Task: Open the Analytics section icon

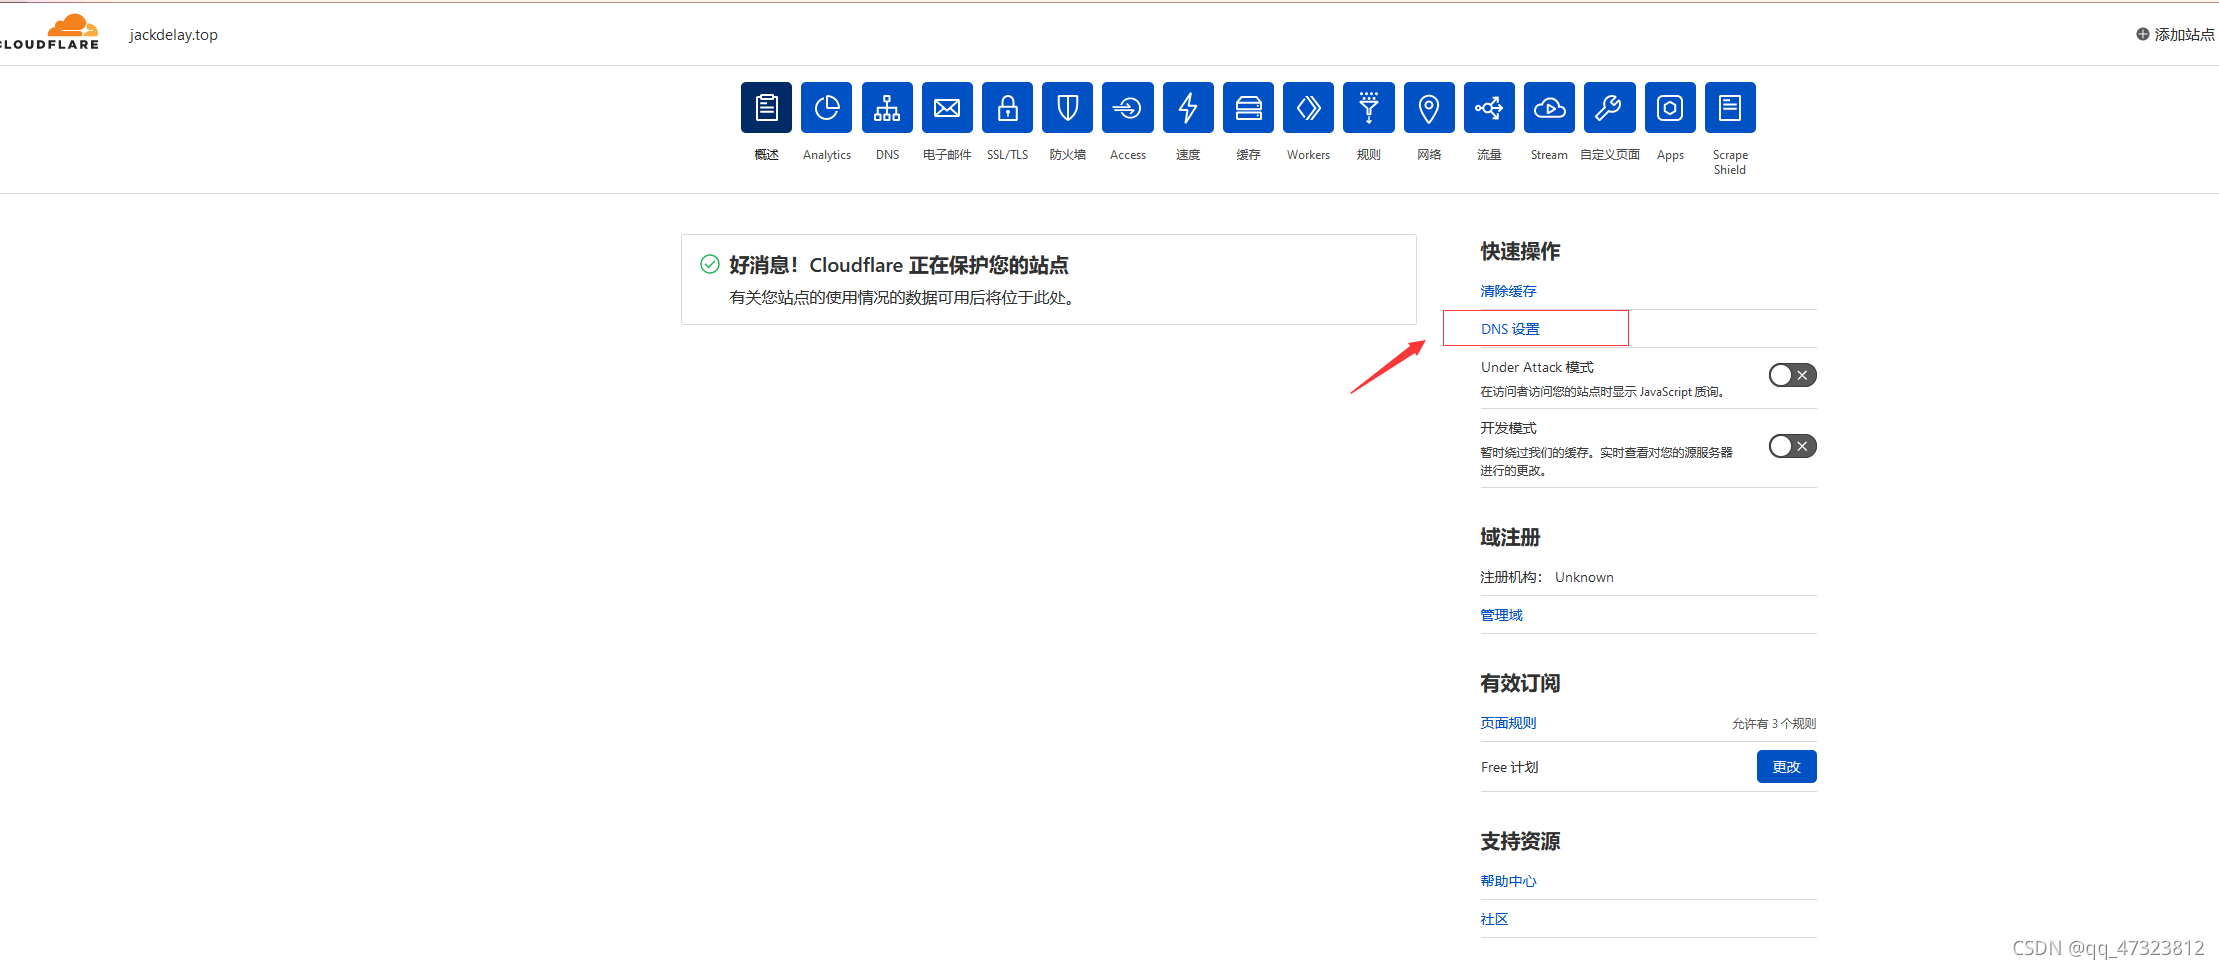Action: (826, 107)
